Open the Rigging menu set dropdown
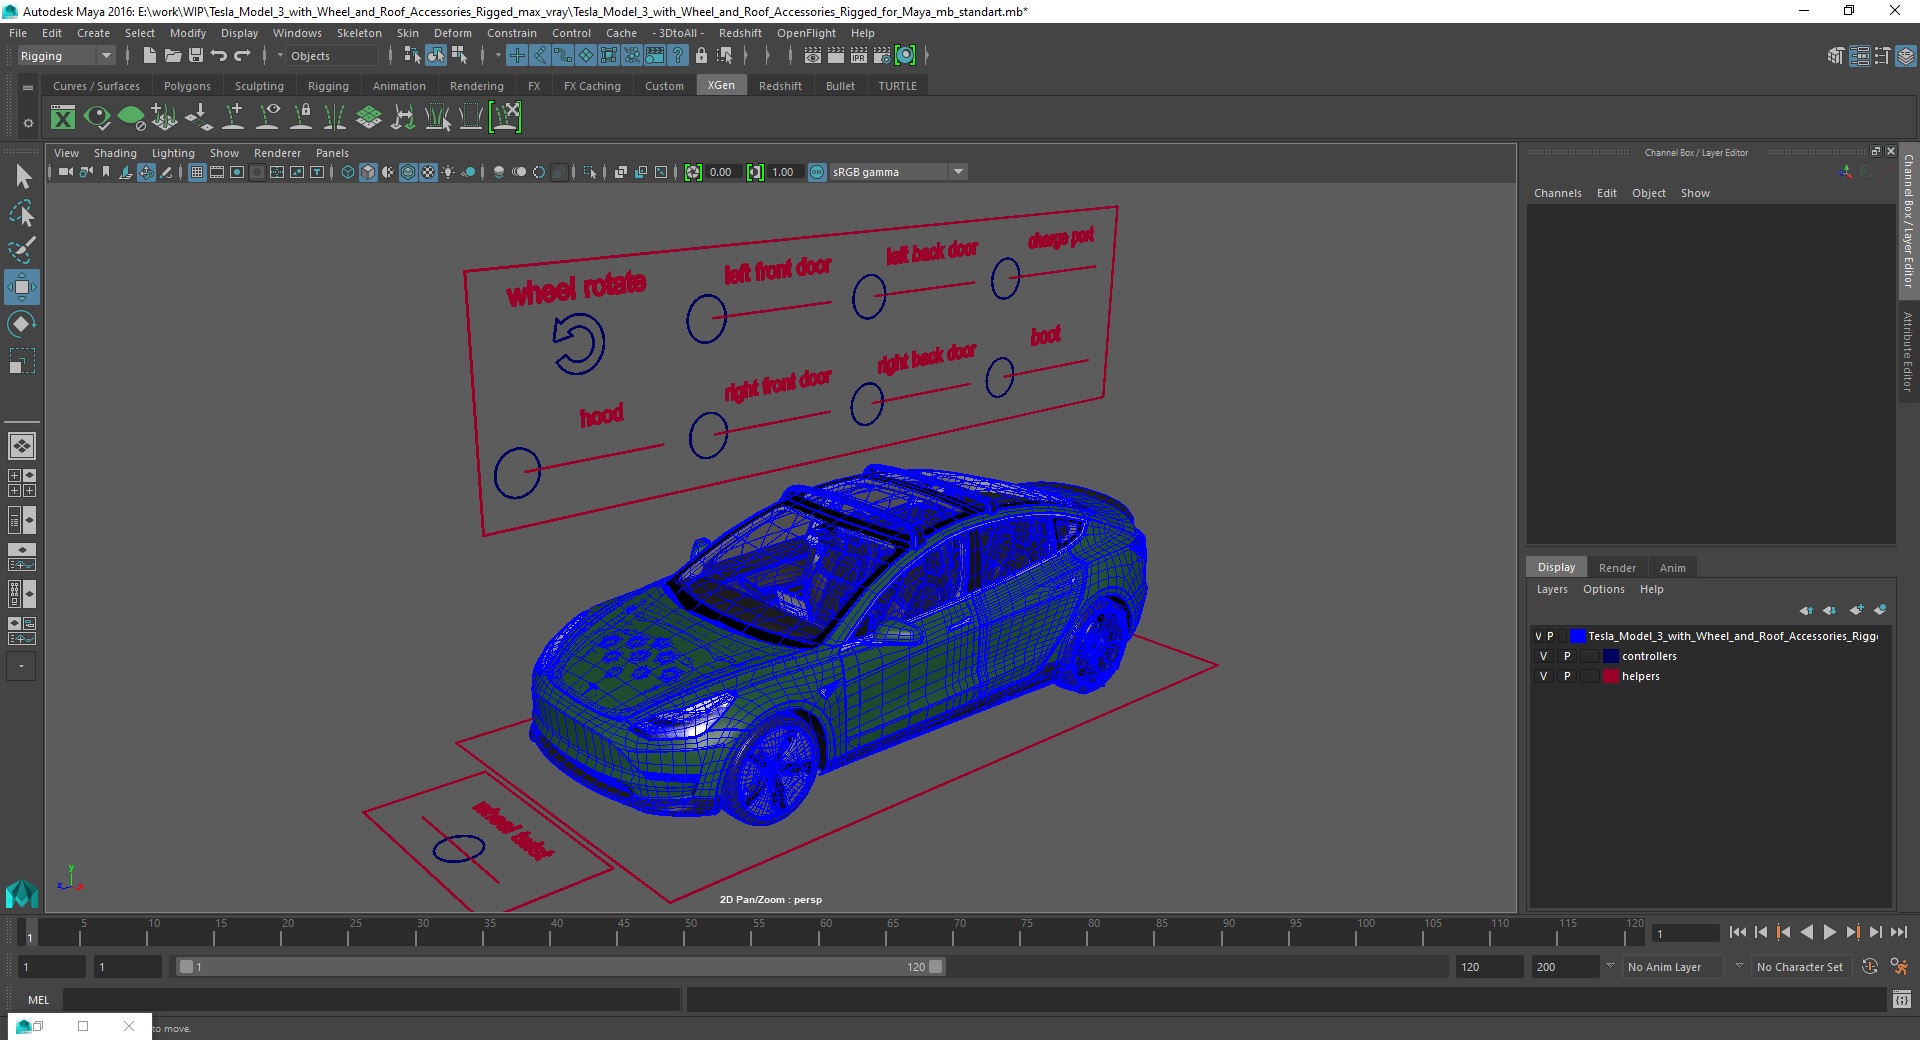This screenshot has width=1920, height=1040. coord(66,56)
